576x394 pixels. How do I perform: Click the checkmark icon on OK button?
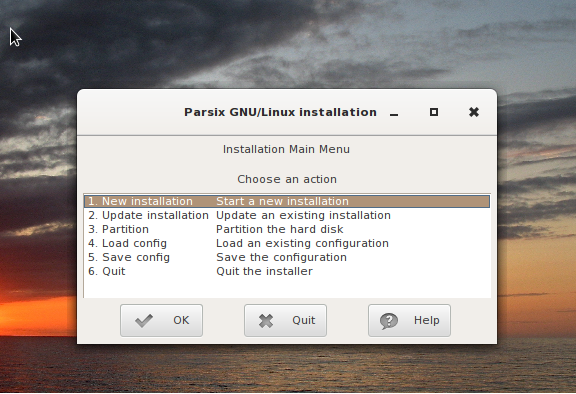[x=144, y=321]
